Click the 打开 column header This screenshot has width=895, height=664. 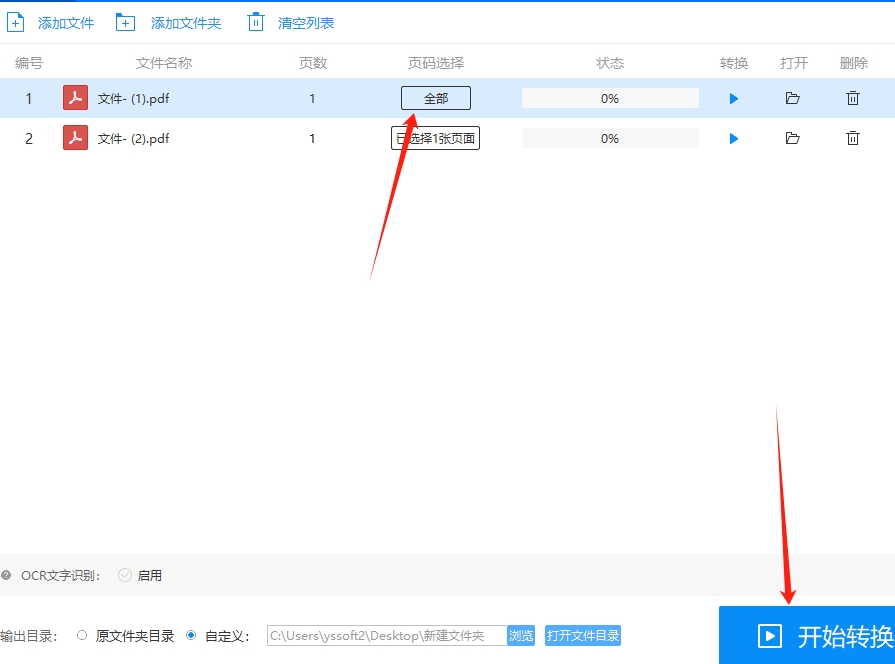(x=794, y=63)
